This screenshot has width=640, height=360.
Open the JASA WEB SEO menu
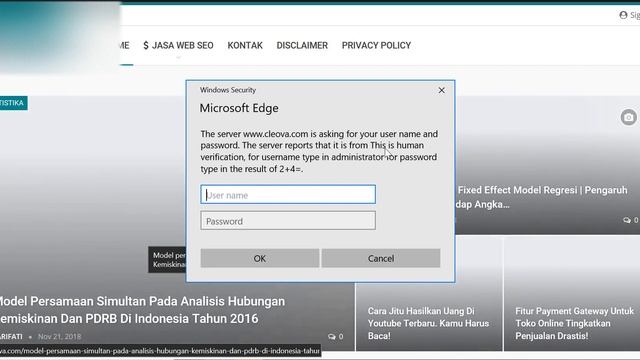pyautogui.click(x=178, y=45)
